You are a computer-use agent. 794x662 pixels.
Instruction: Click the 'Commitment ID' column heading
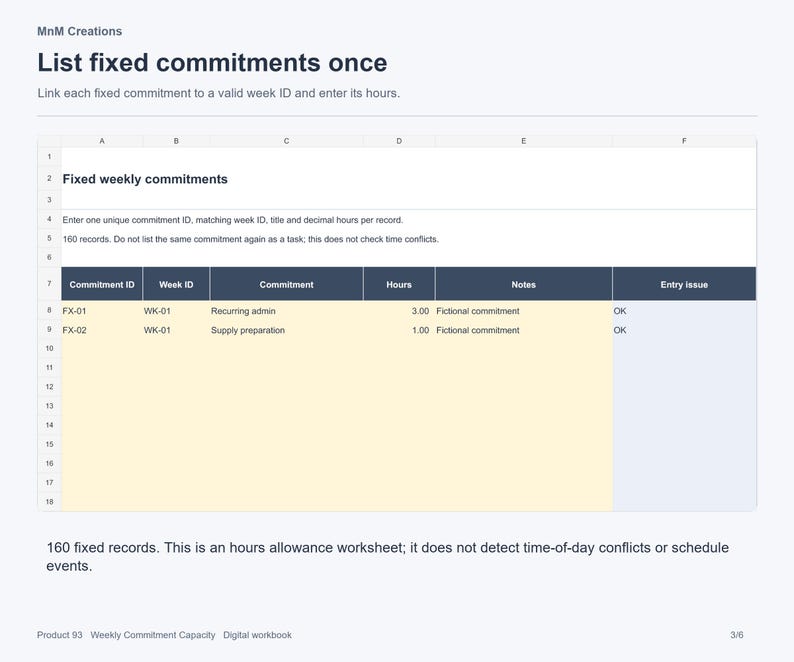tap(102, 284)
